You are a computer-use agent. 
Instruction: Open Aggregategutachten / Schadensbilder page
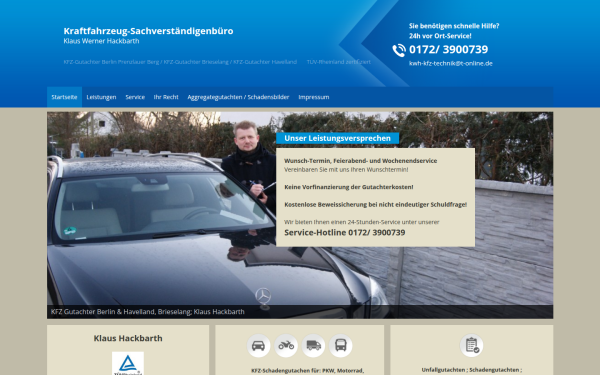coord(238,97)
